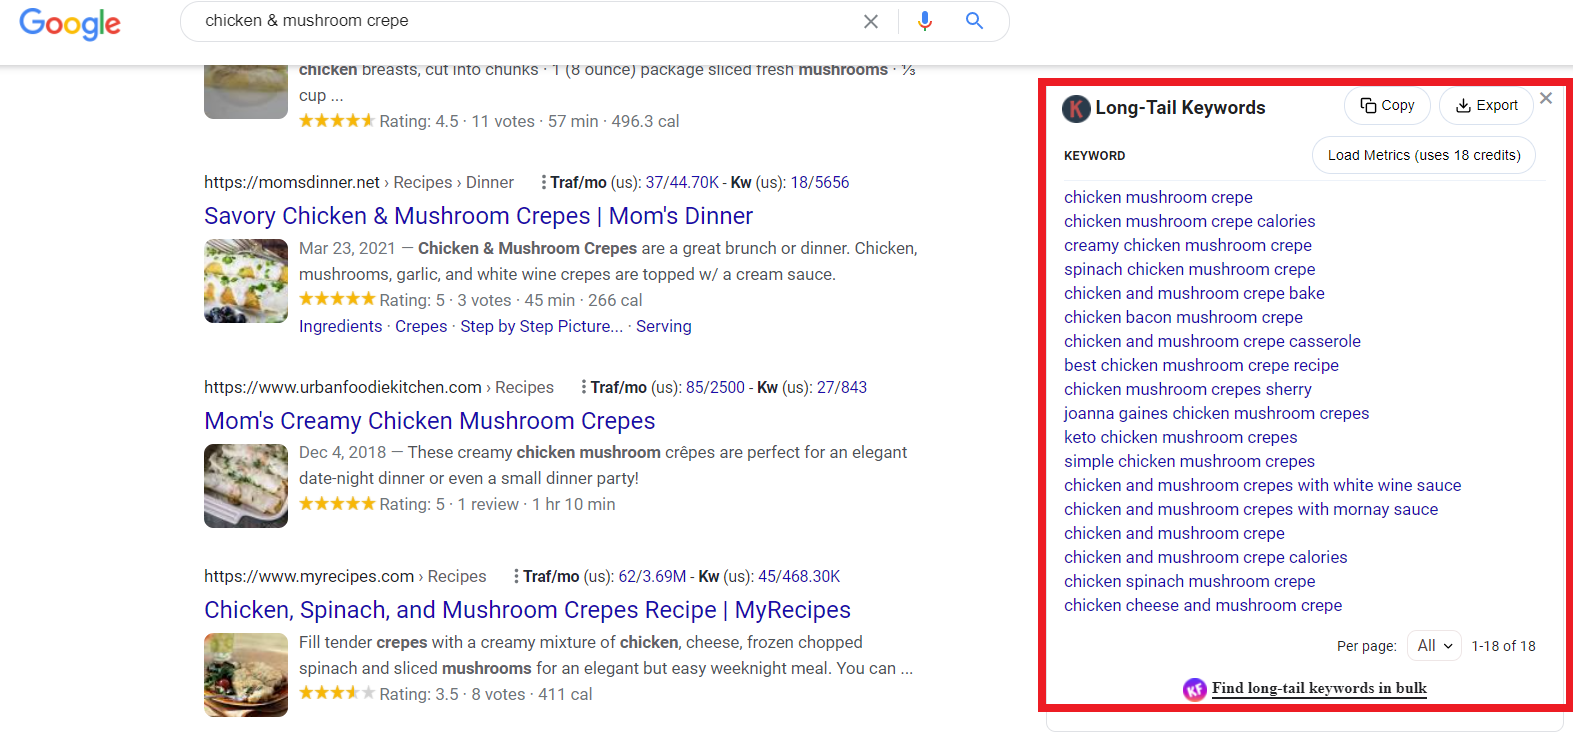Select keyword 'chicken mushroom crepe calories'
The height and width of the screenshot is (744, 1573).
[x=1190, y=221]
